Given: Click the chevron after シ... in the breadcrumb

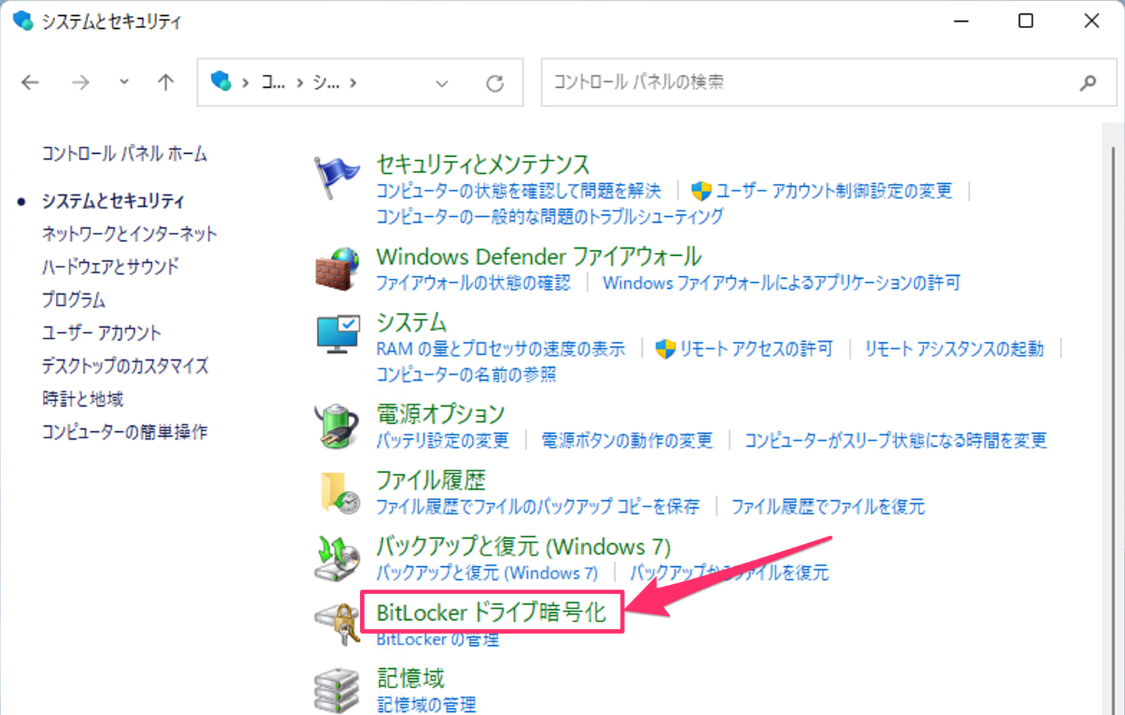Looking at the screenshot, I should pos(353,82).
